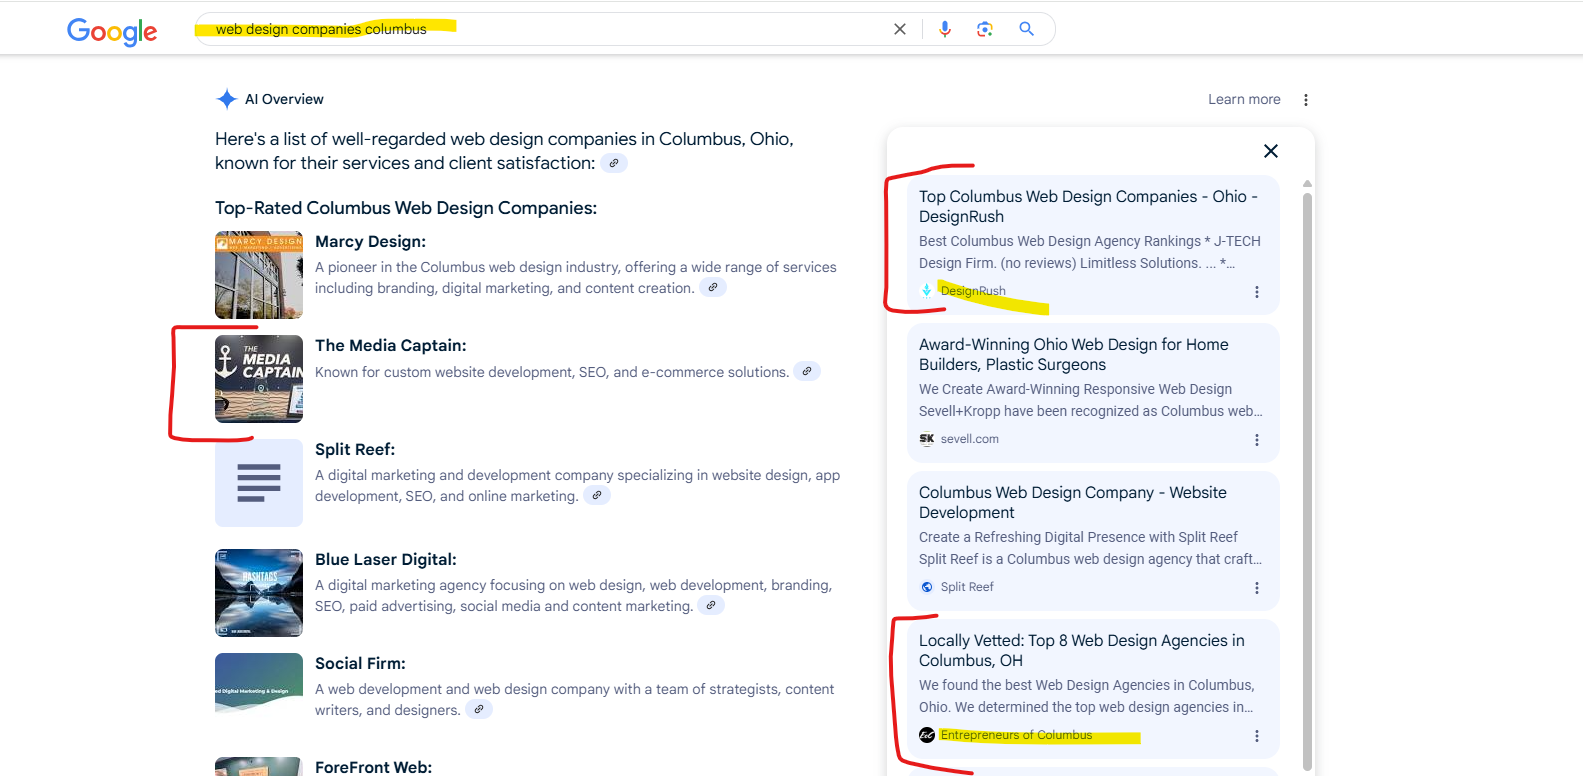Screen dimensions: 1583x776
Task: Click the Split Reef favicon in source card
Action: (x=927, y=587)
